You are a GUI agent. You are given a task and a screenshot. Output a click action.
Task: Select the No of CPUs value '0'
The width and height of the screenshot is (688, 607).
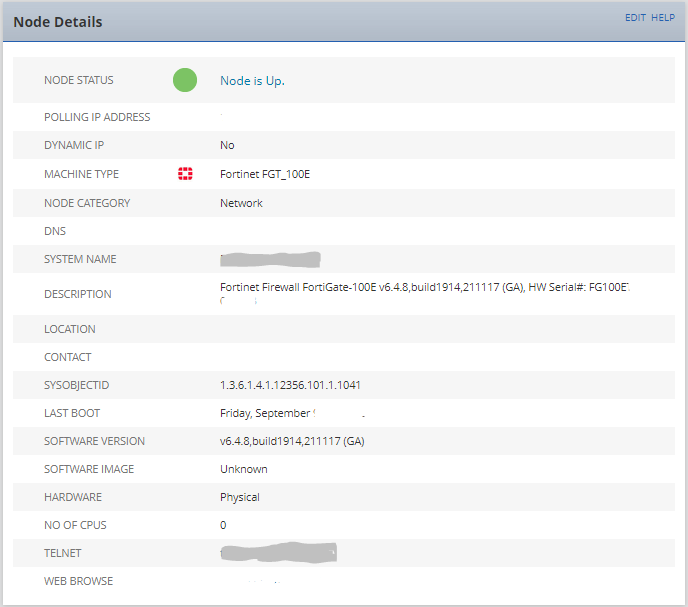point(223,525)
